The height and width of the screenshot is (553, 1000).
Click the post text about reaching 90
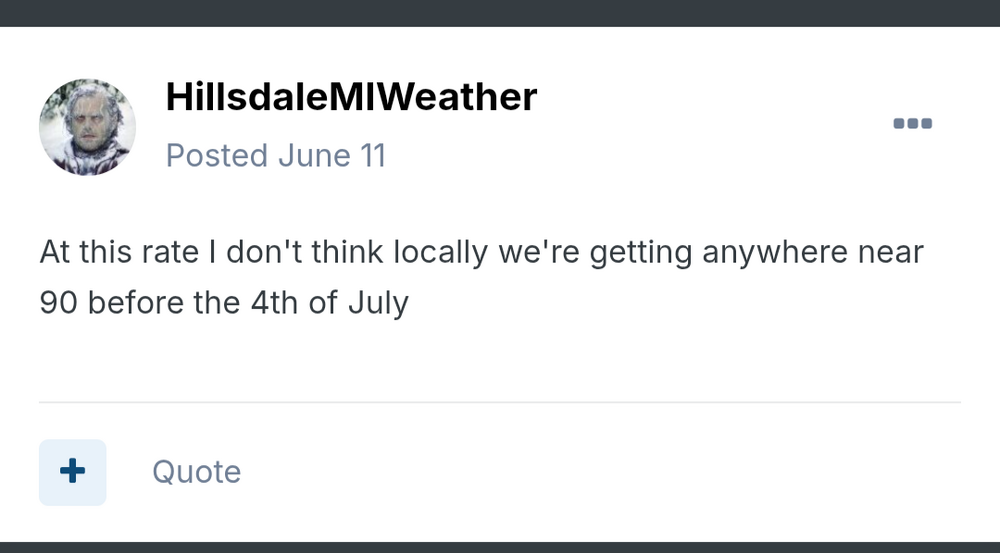coord(482,277)
